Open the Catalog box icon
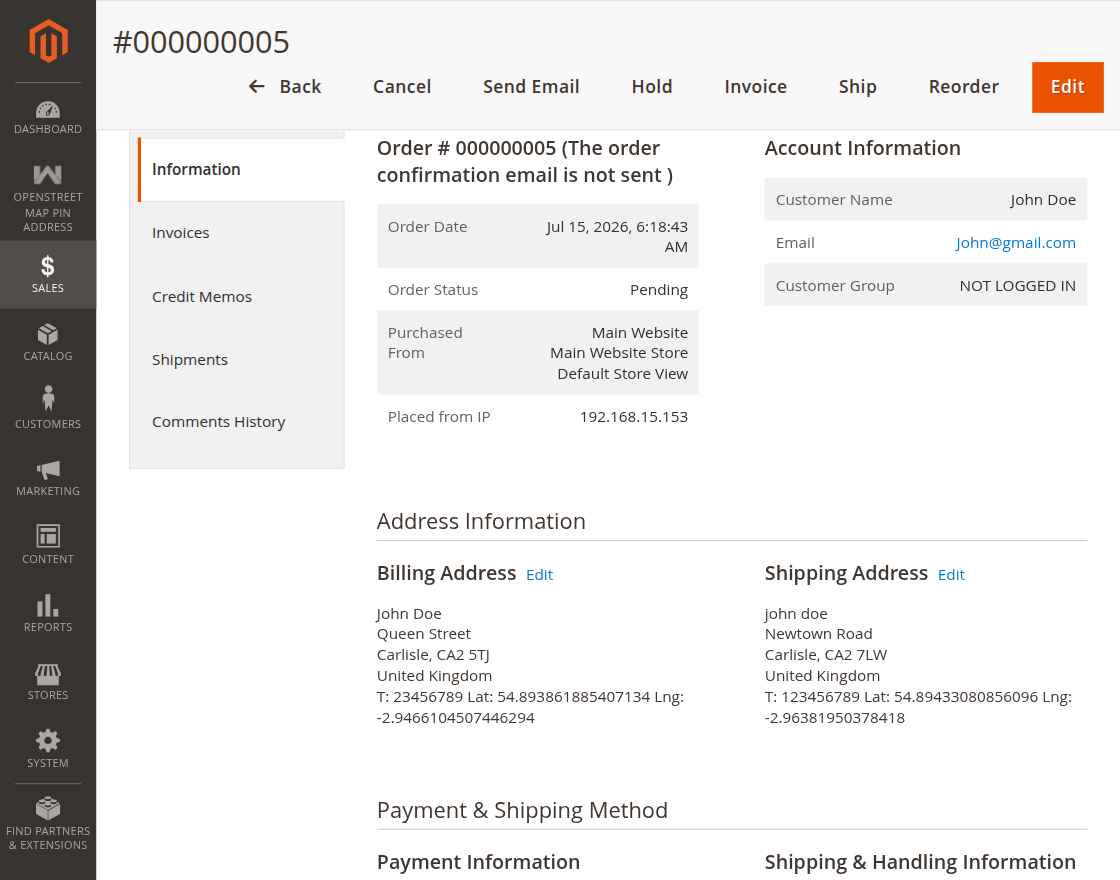Screen dimensions: 1120x880 [48, 334]
